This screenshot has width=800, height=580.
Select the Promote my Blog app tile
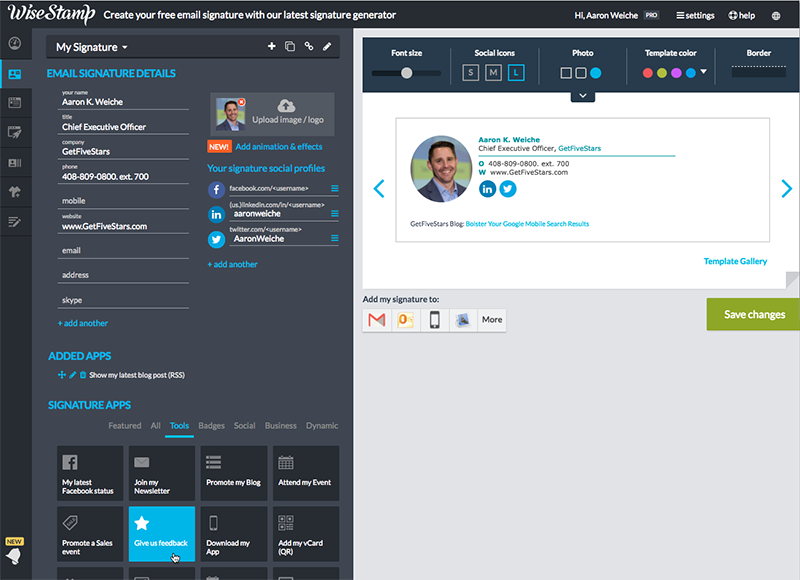point(234,473)
